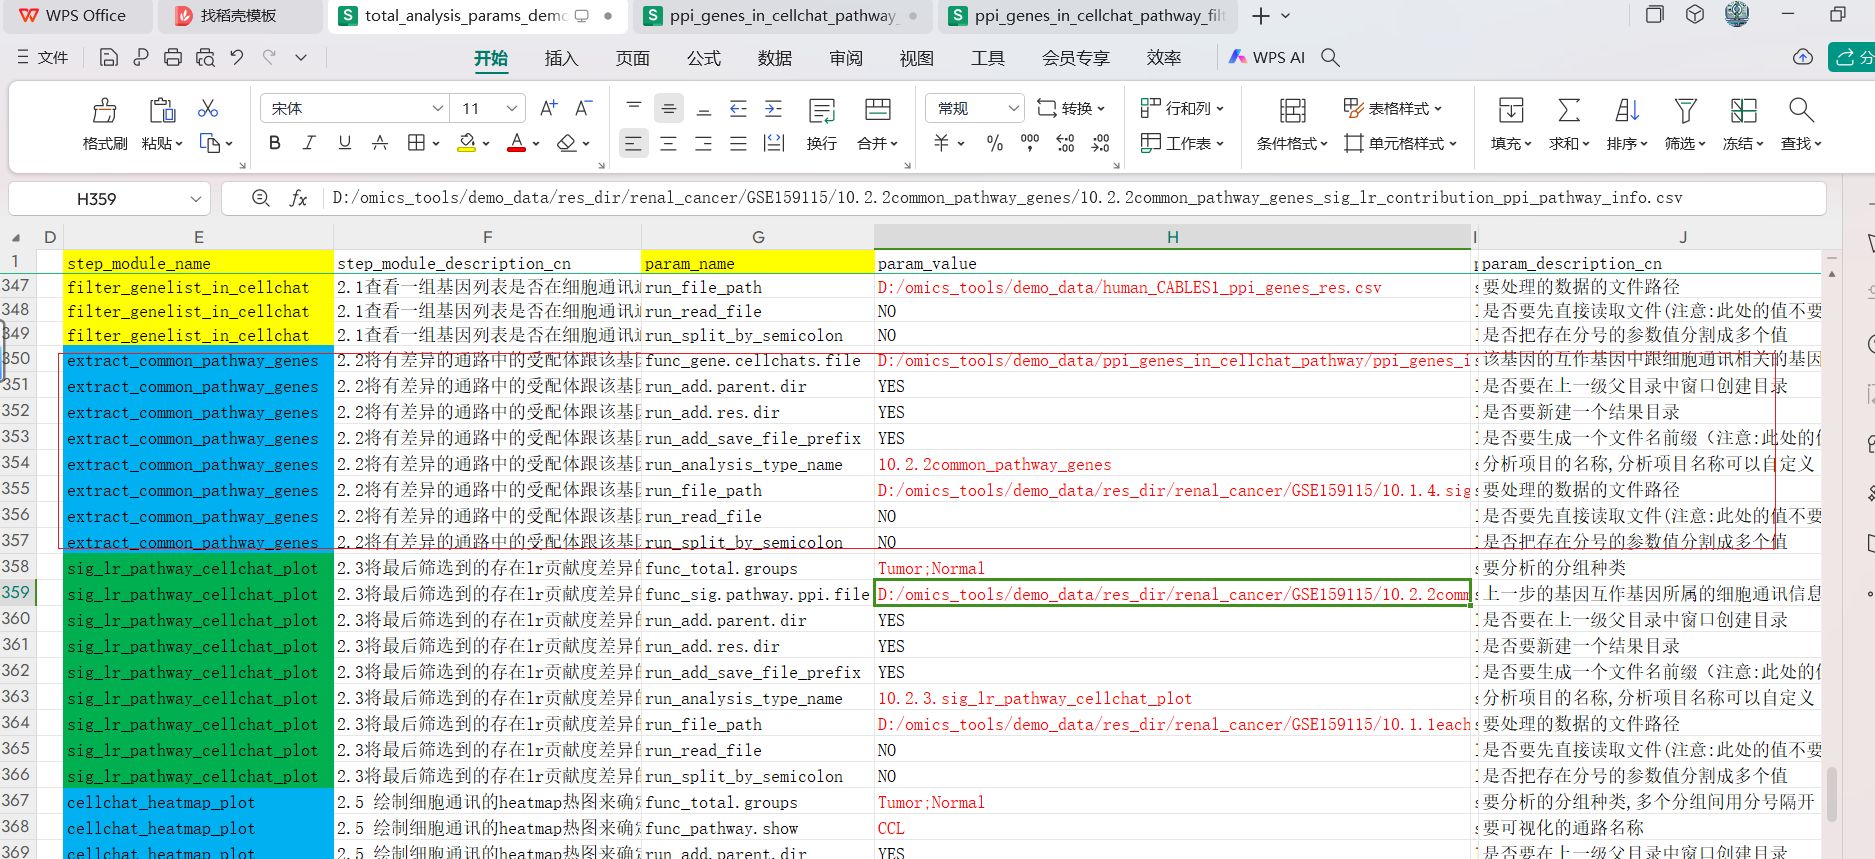Toggle Bold formatting
Image resolution: width=1875 pixels, height=859 pixels.
click(275, 143)
